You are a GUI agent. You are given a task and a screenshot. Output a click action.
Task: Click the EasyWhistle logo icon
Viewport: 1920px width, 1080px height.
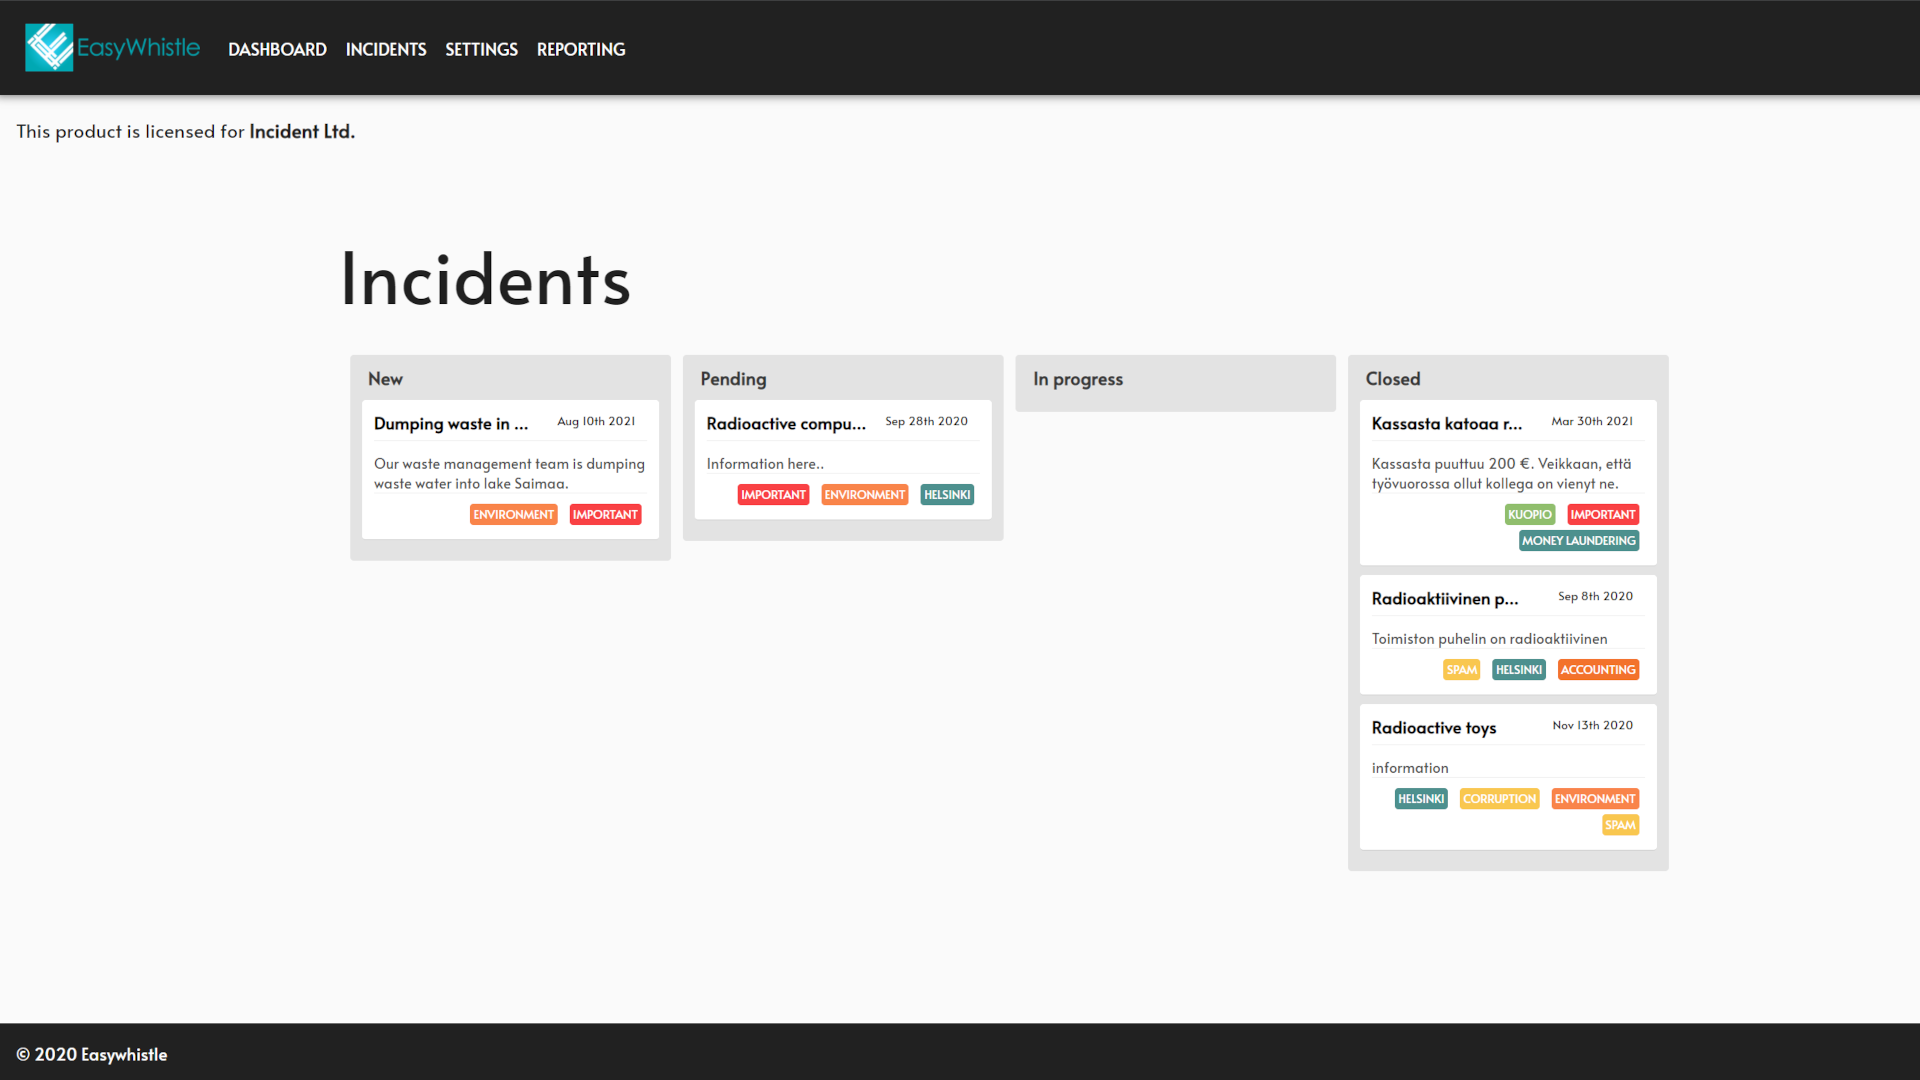pos(49,48)
